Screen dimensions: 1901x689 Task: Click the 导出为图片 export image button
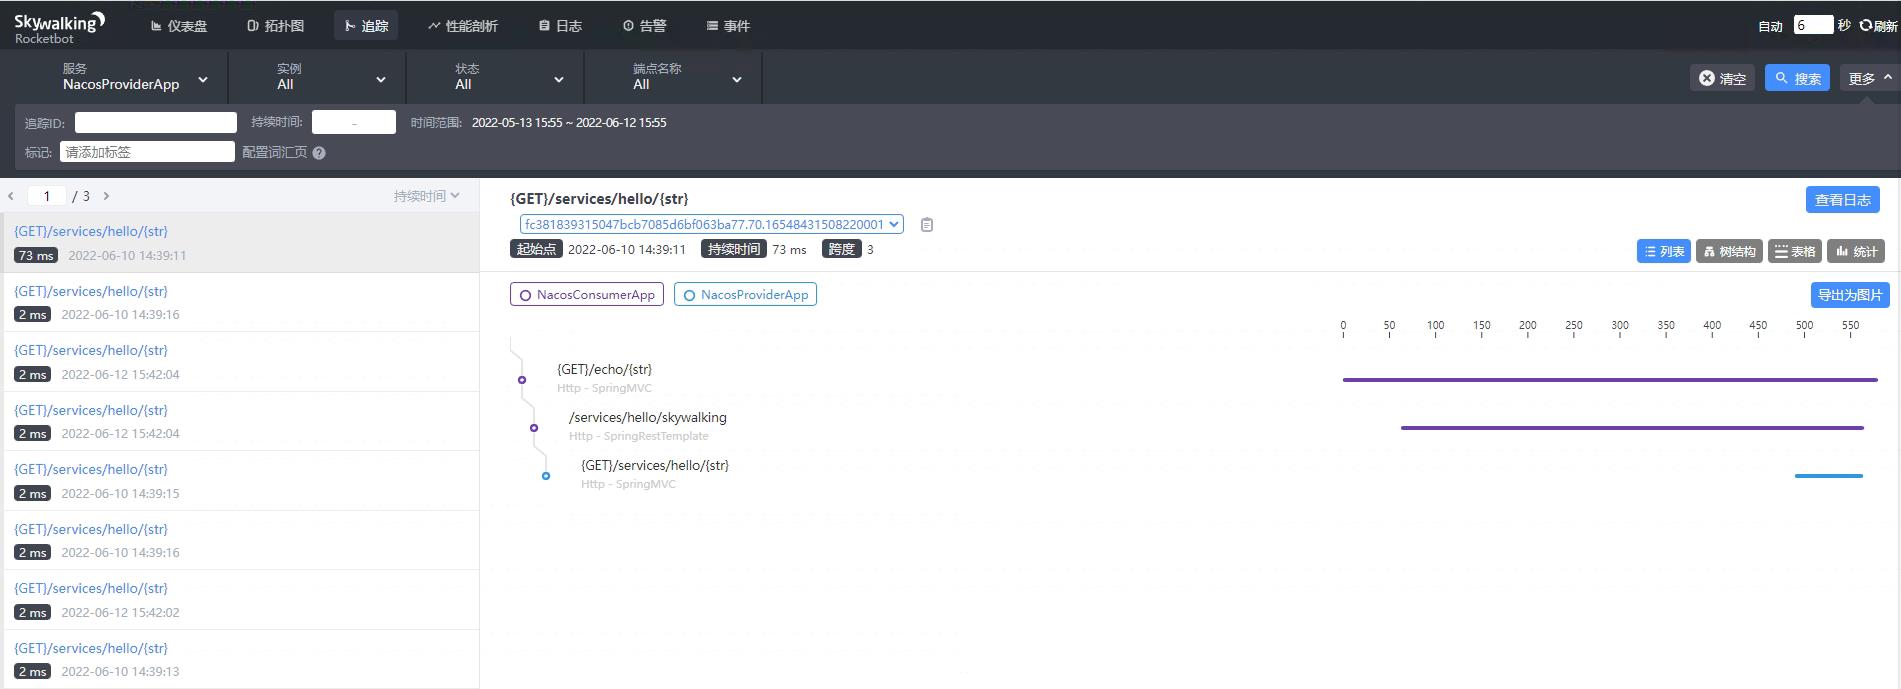[x=1850, y=295]
